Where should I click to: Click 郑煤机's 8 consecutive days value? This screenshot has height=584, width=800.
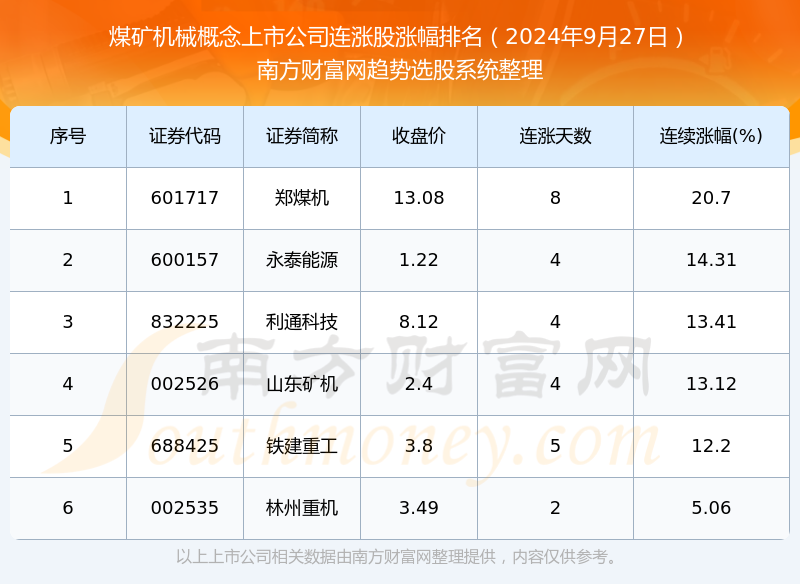click(x=555, y=198)
